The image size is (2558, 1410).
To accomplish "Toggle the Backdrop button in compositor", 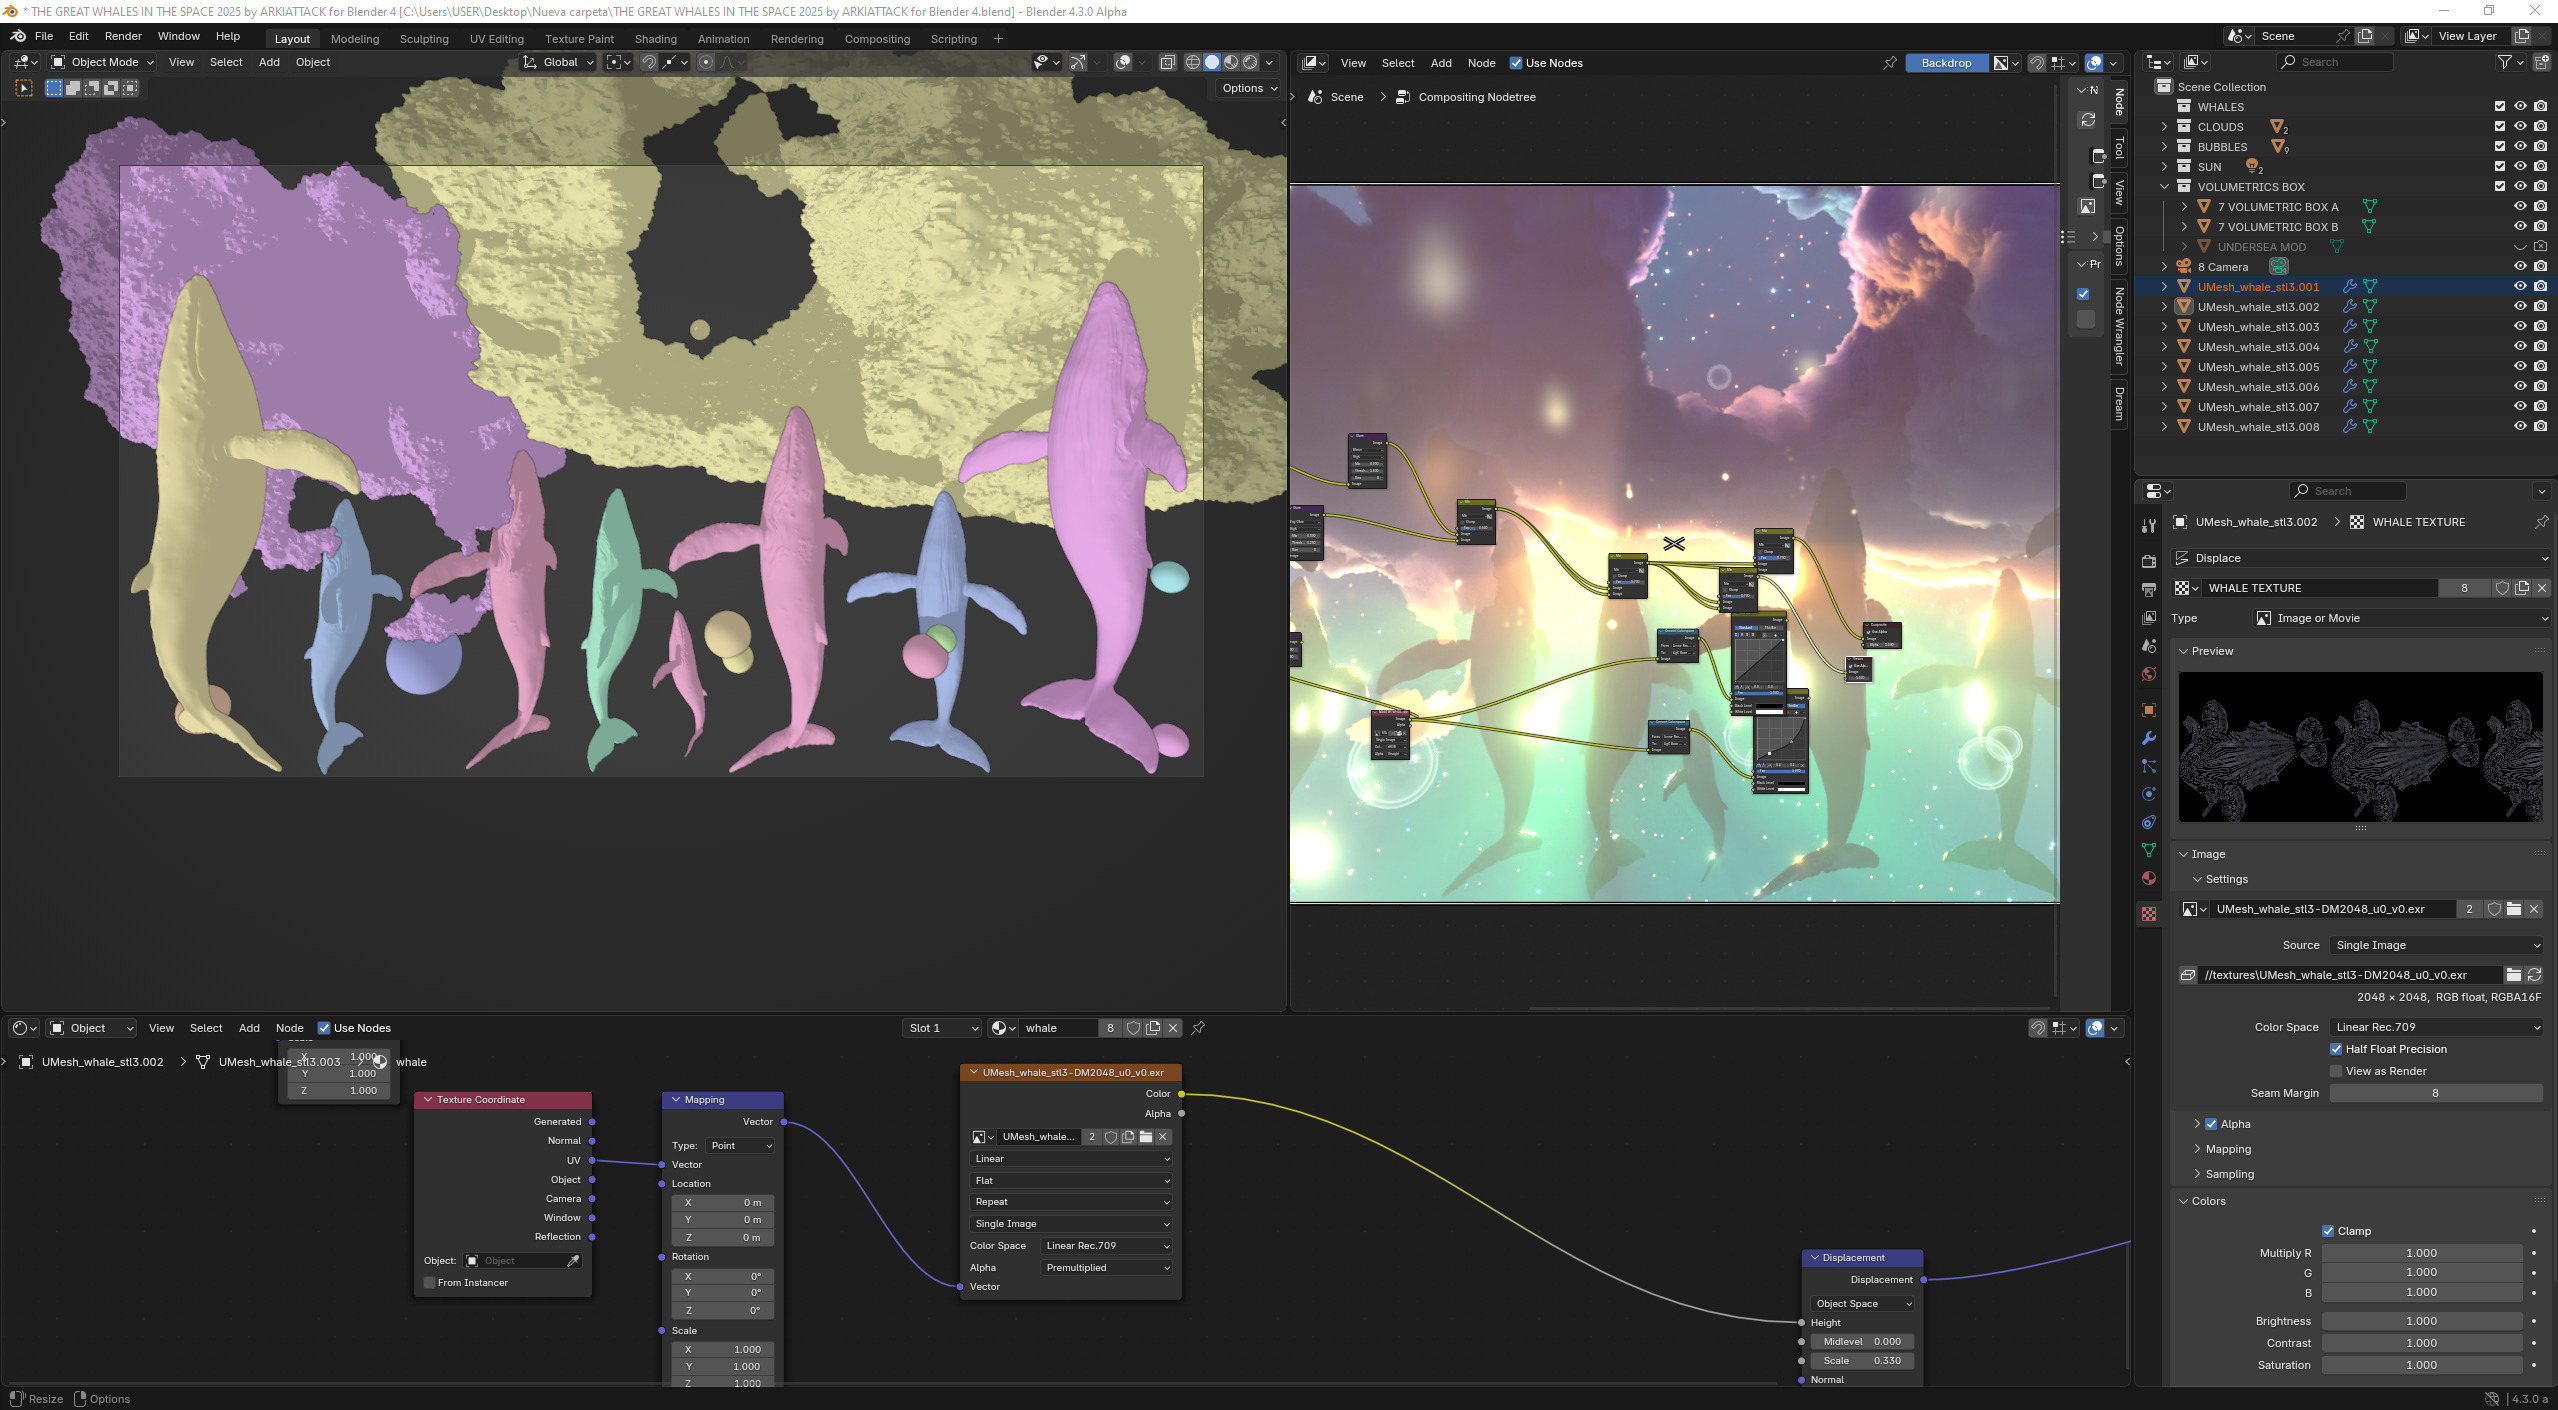I will point(1945,63).
